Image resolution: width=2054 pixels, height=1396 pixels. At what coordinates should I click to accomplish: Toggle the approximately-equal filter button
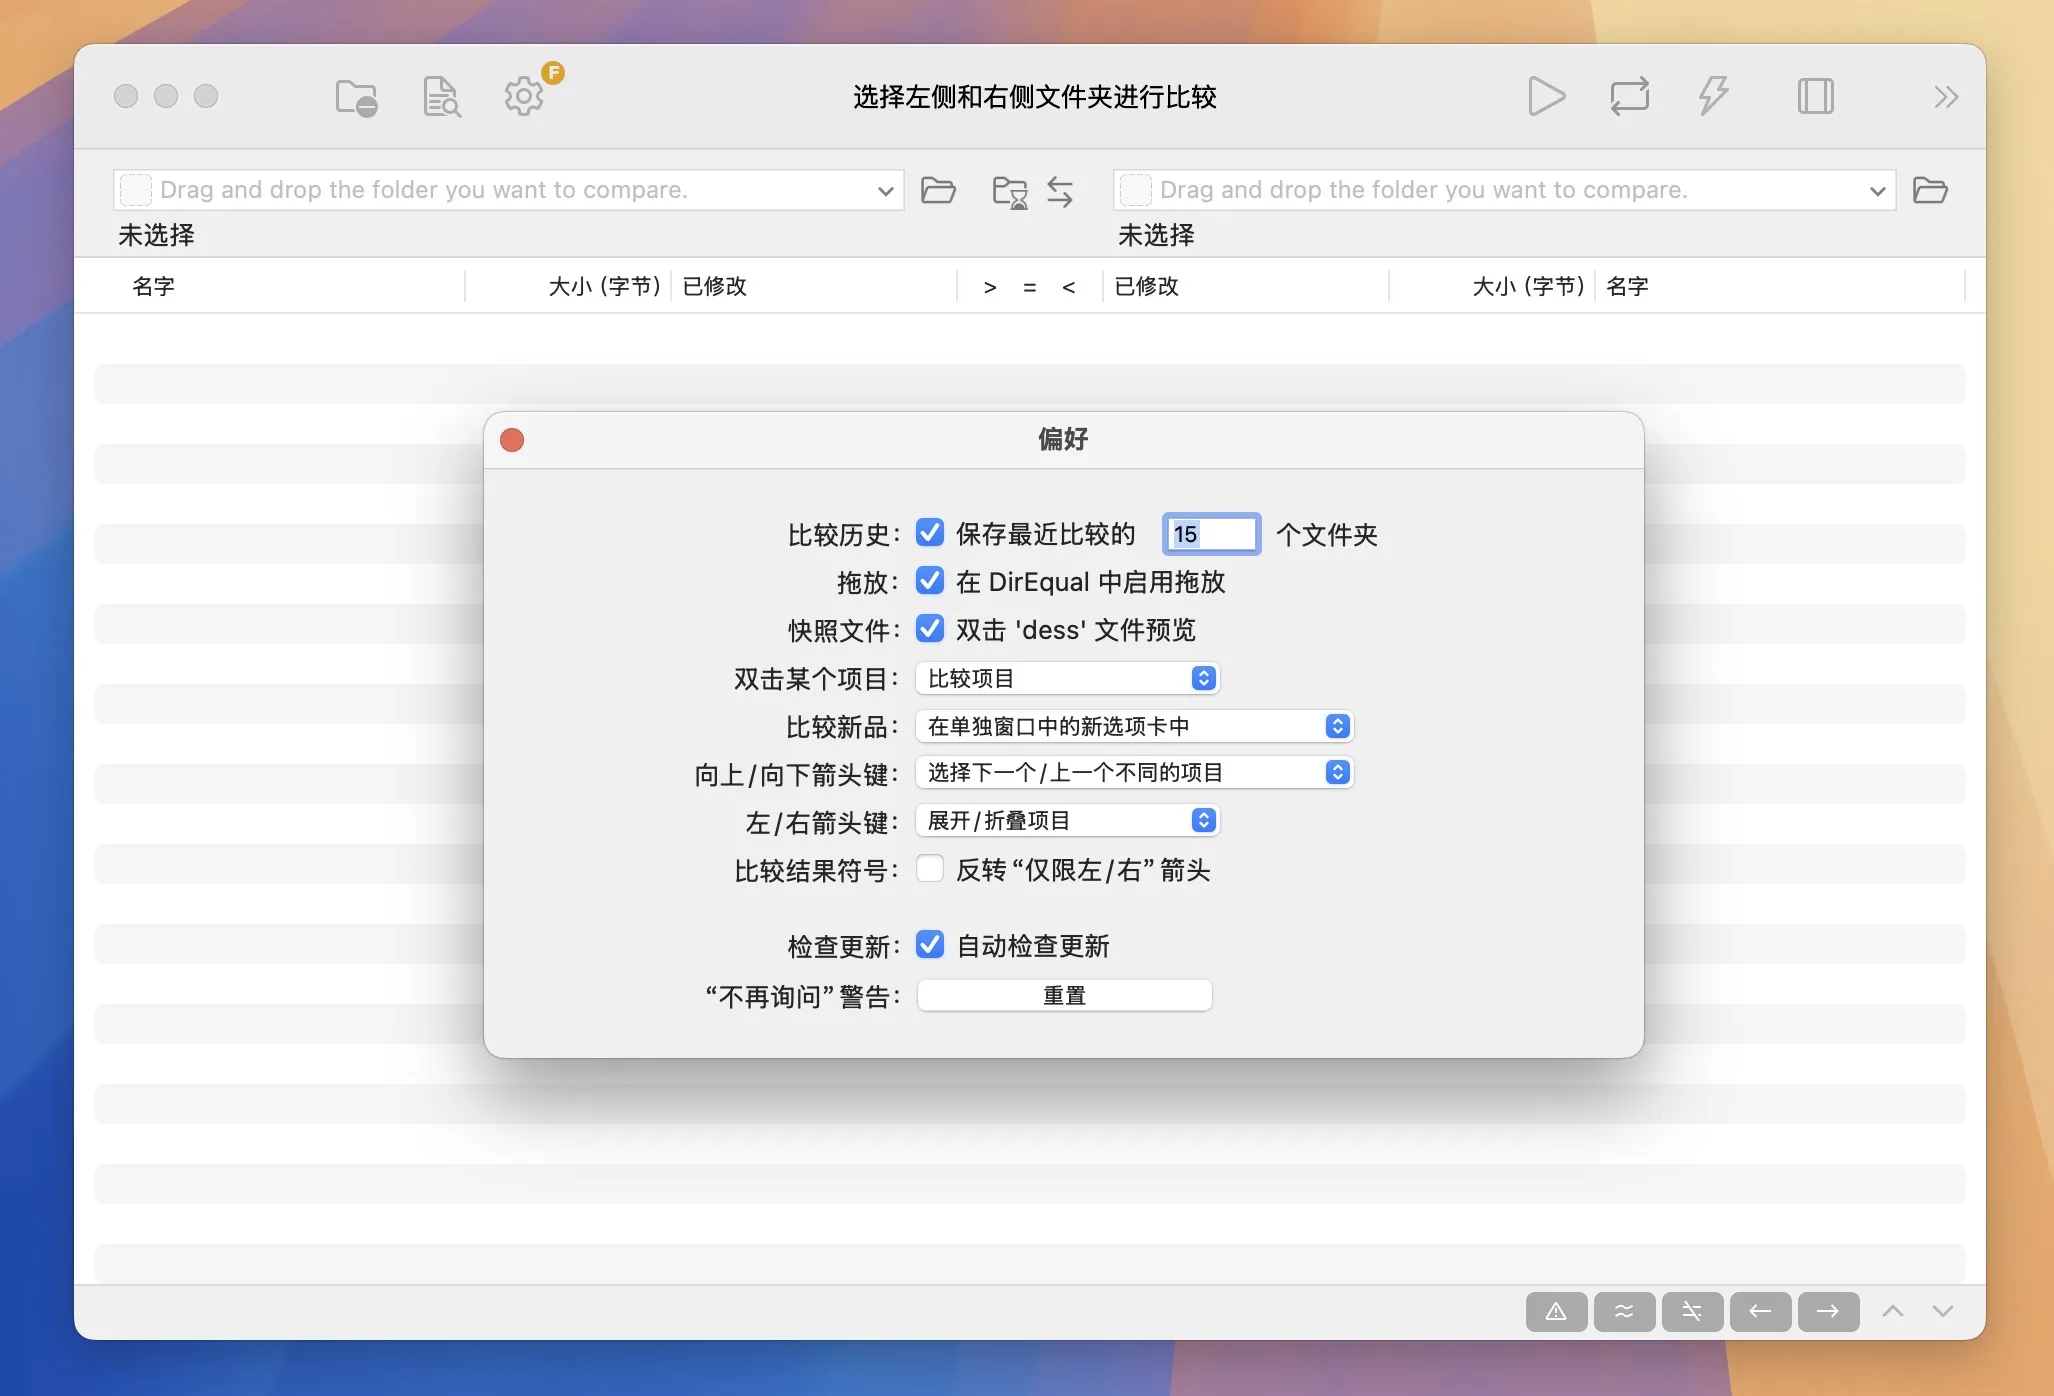click(x=1624, y=1311)
